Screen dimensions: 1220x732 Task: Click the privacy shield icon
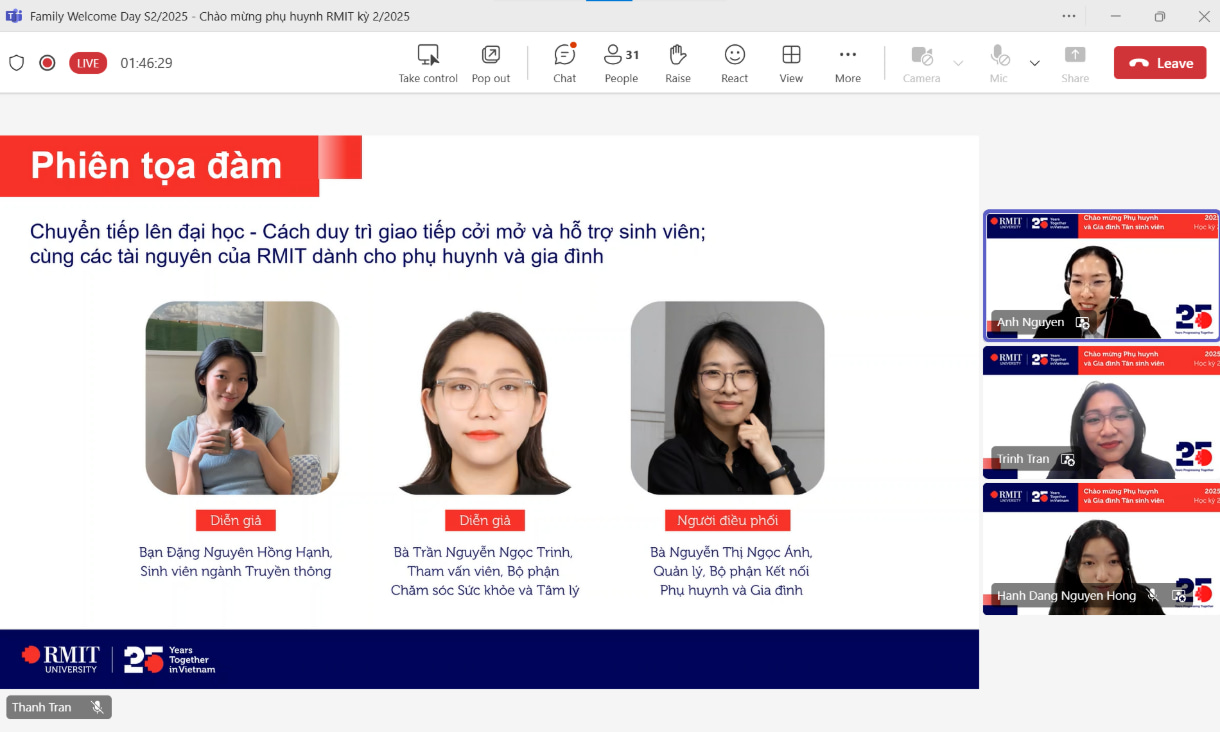tap(16, 63)
